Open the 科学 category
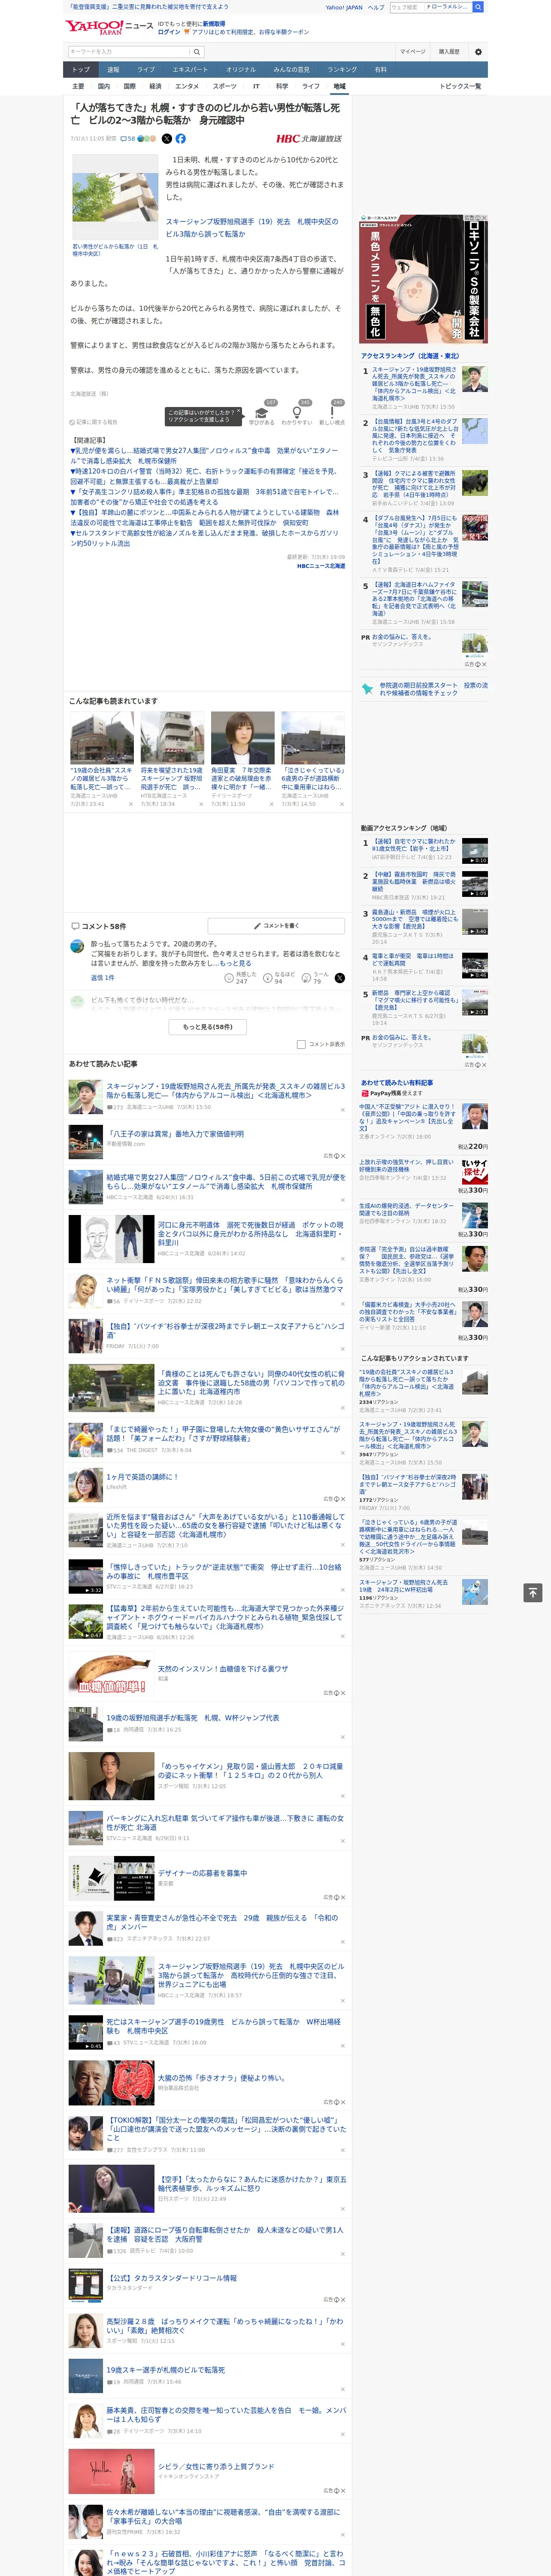 282,86
